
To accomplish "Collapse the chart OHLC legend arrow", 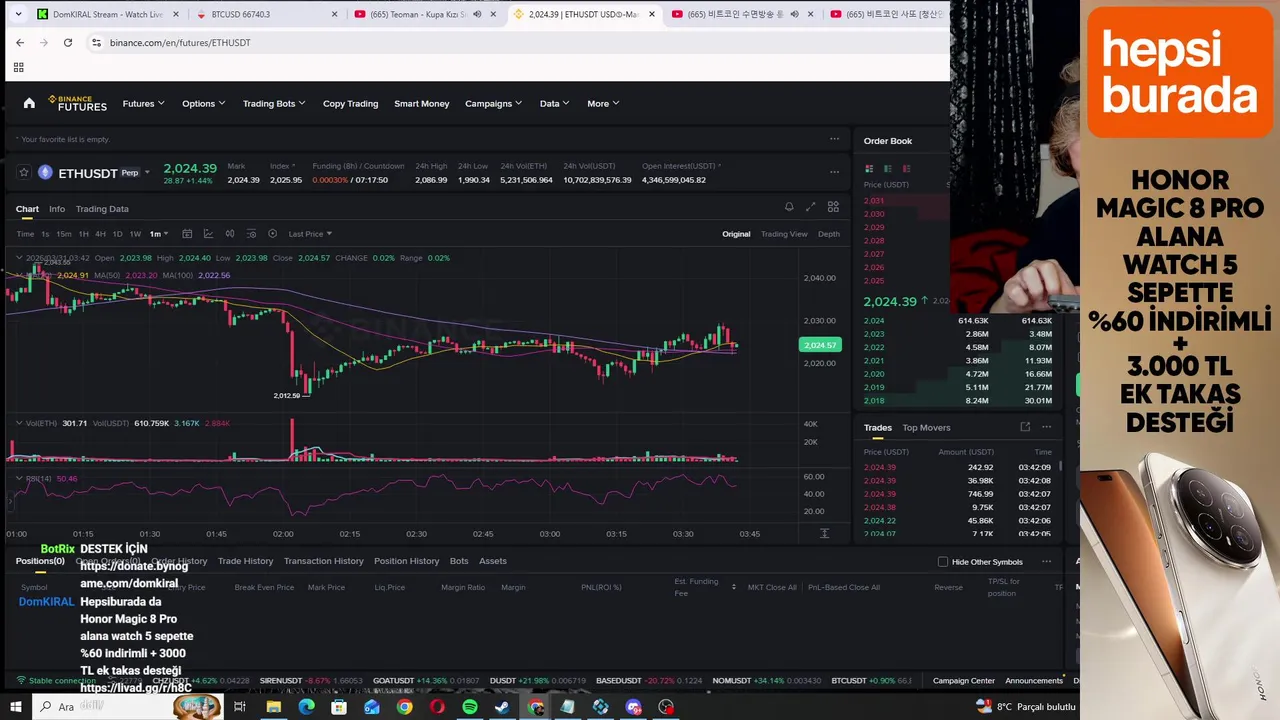I will [18, 258].
